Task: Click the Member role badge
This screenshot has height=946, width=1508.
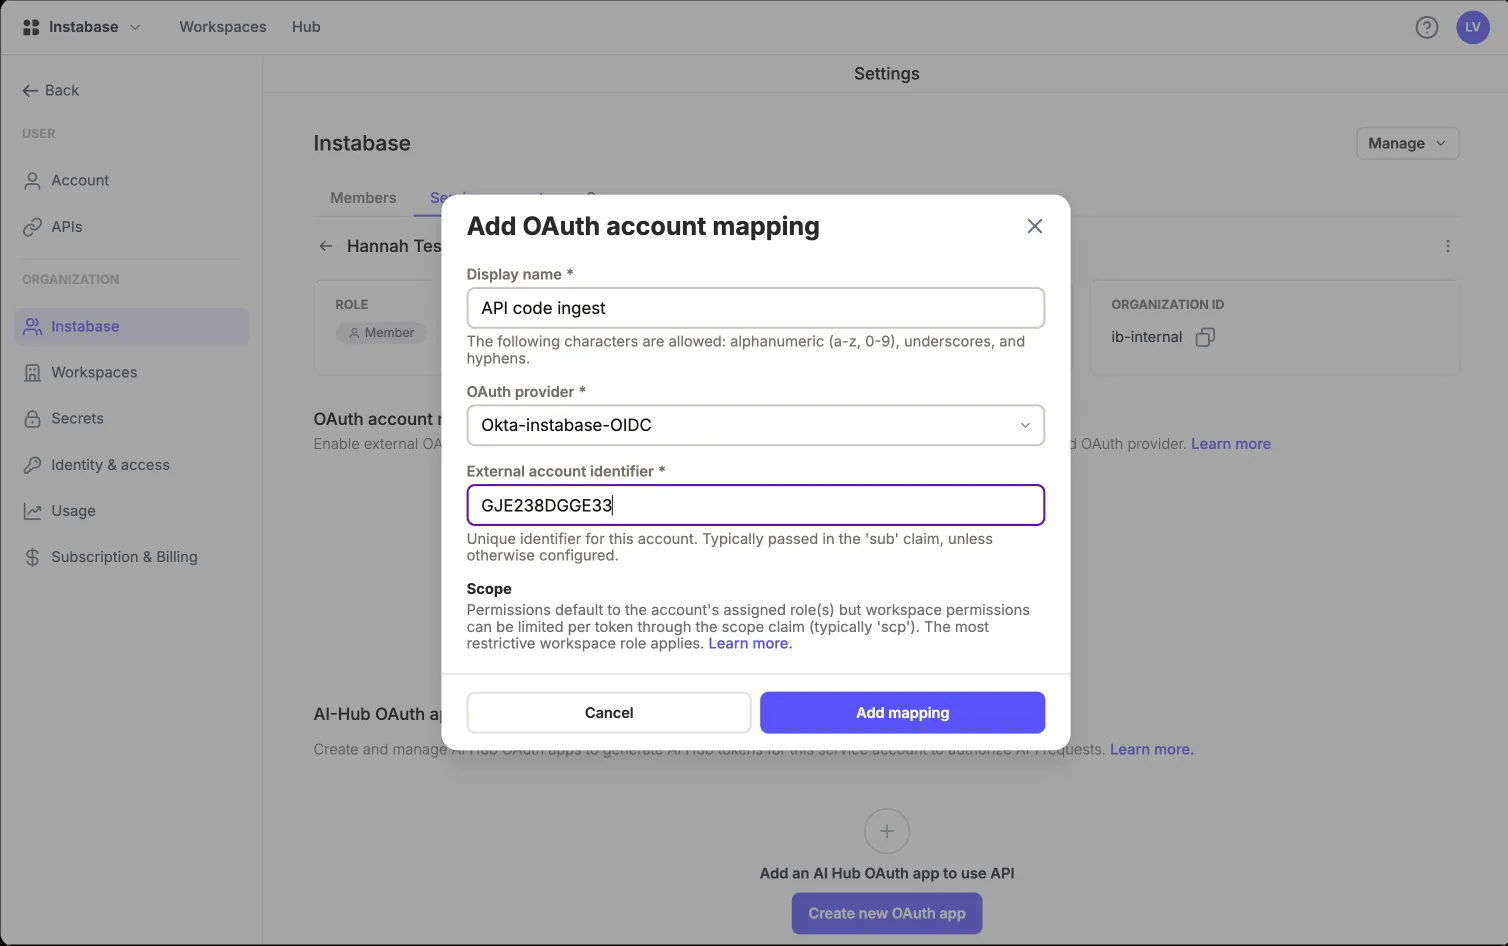Action: point(381,333)
